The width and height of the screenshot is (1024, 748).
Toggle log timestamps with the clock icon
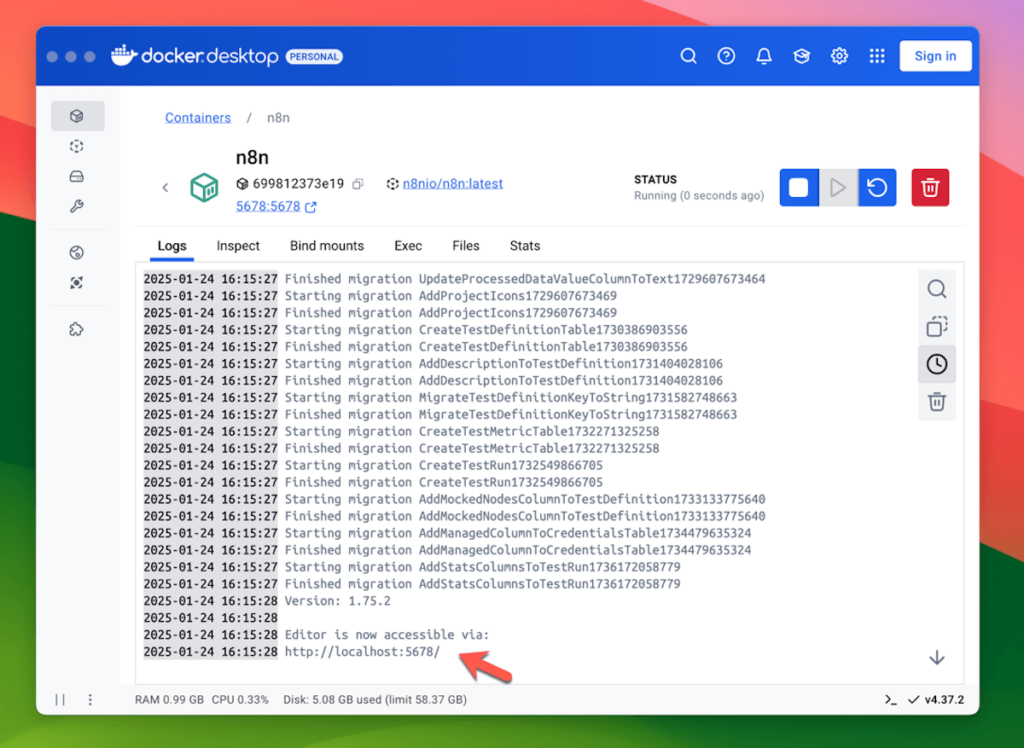(x=936, y=364)
